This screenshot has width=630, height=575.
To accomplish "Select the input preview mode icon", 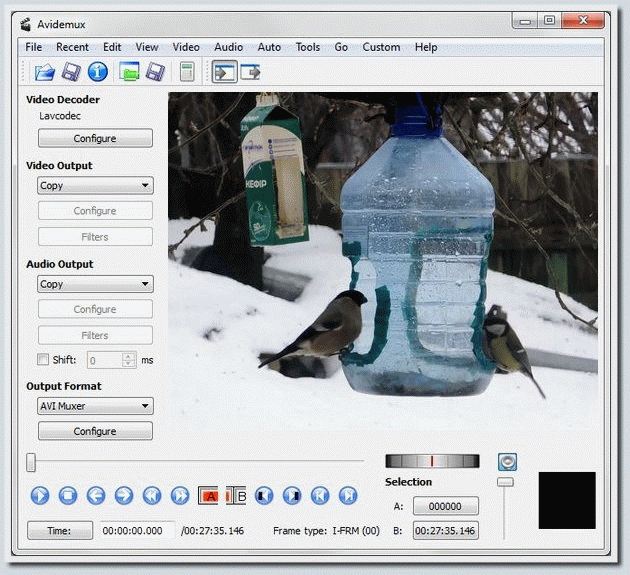I will [224, 72].
